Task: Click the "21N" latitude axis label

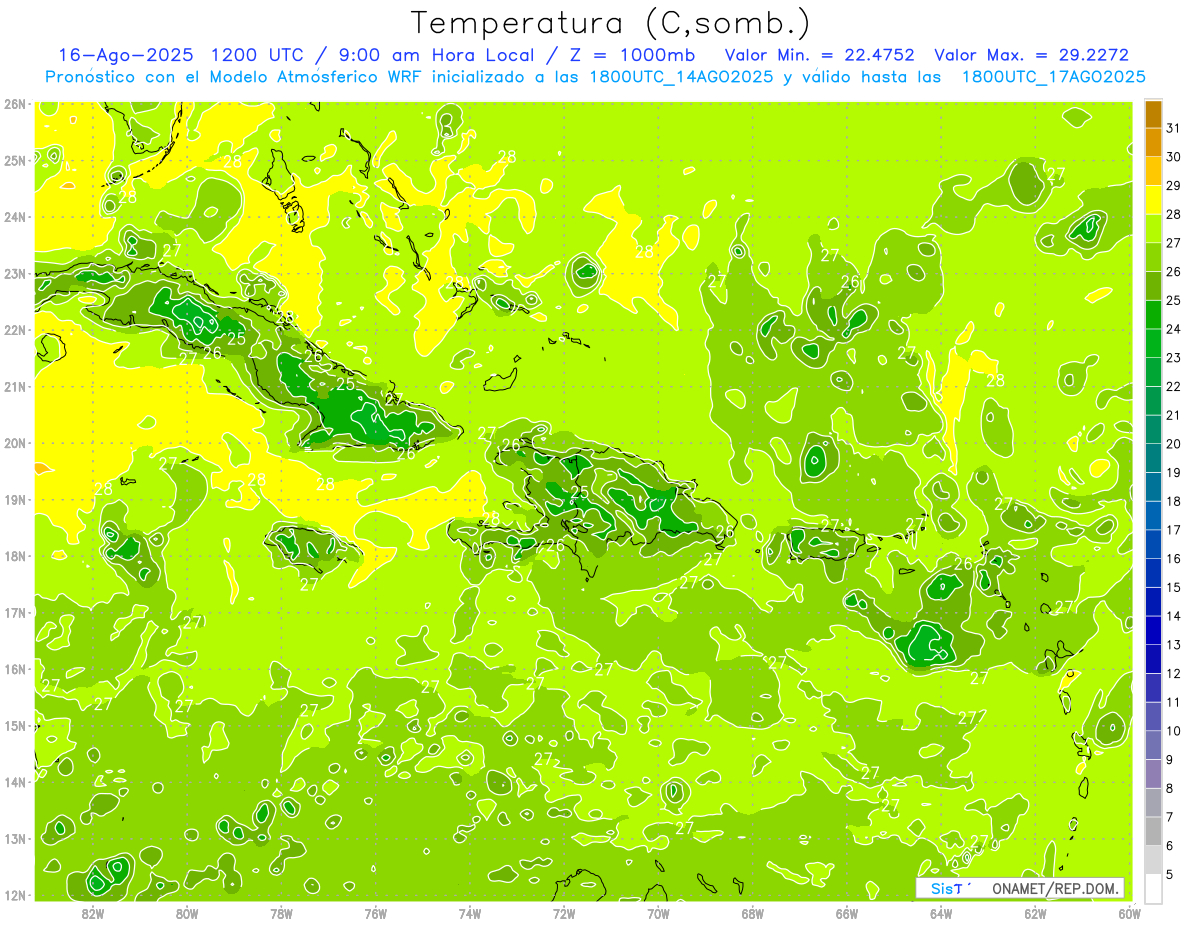Action: pos(14,386)
